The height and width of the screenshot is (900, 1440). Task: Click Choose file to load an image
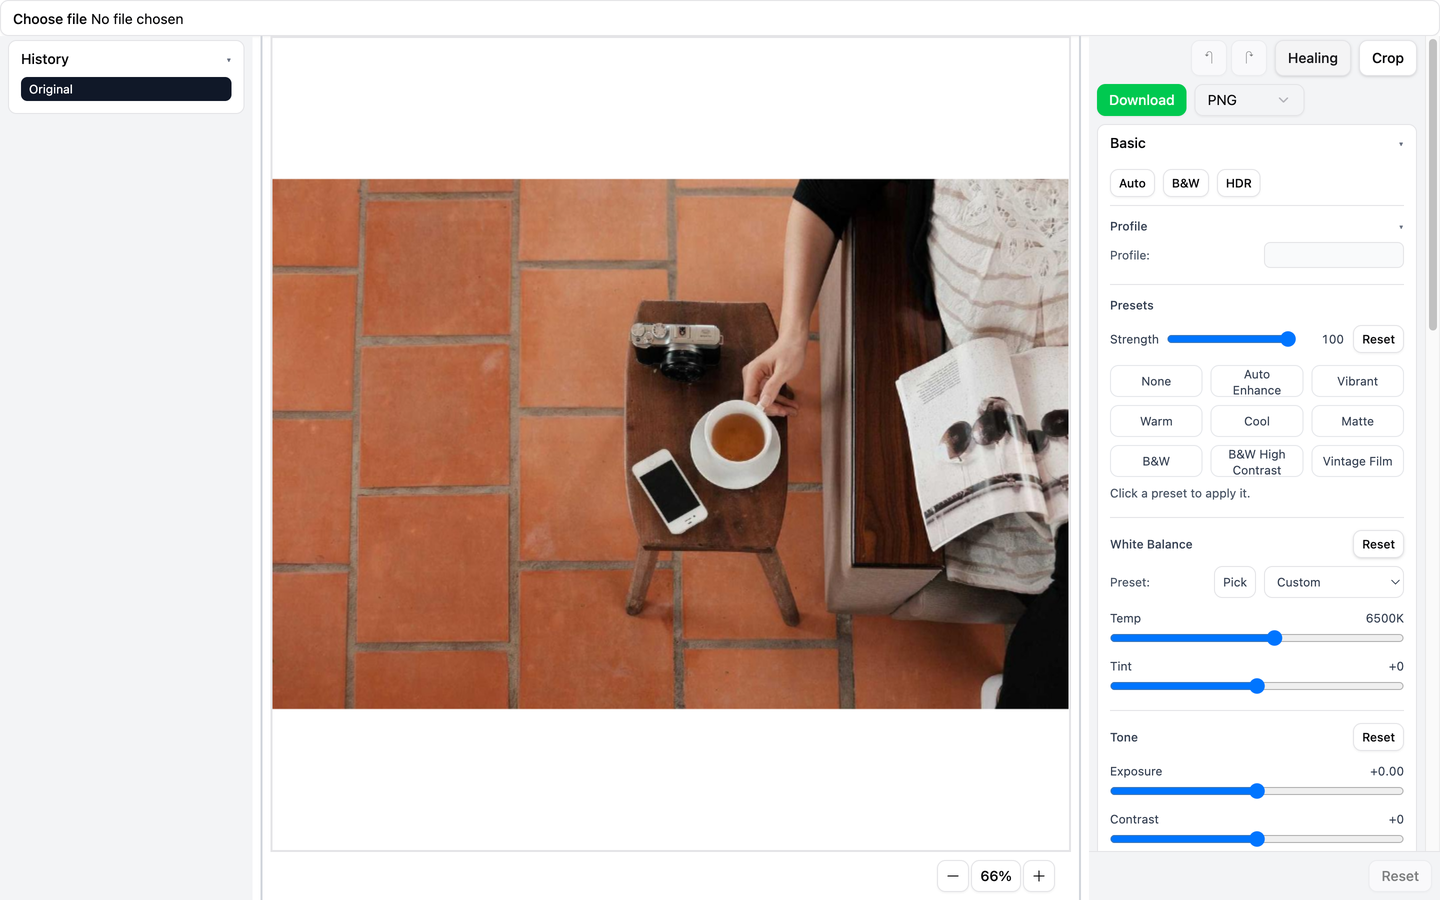48,19
